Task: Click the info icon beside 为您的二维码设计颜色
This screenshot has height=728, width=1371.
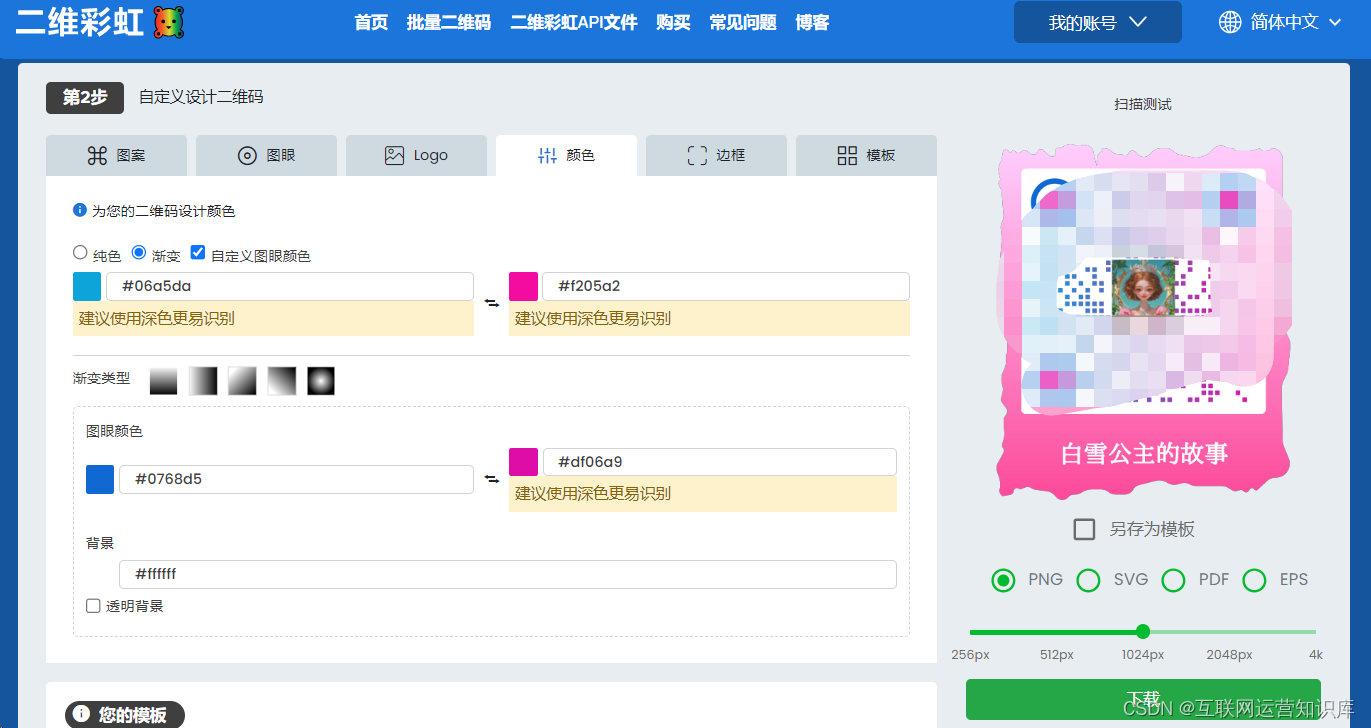Action: coord(80,210)
